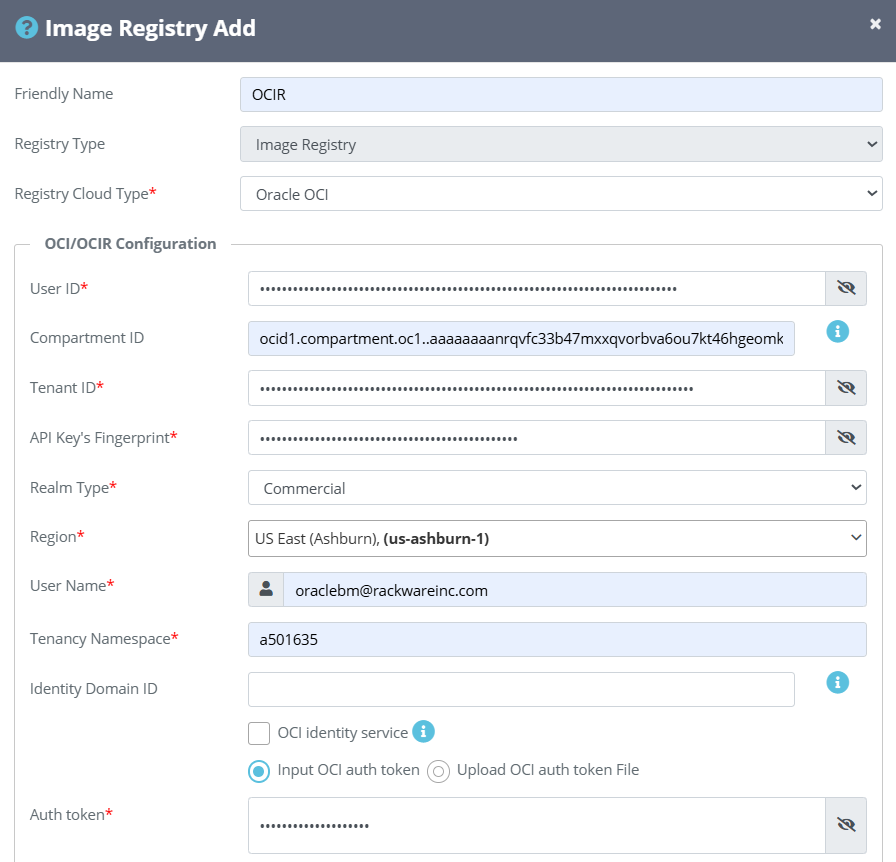
Task: Open the Region dropdown showing us-ashburn-1
Action: coord(557,538)
